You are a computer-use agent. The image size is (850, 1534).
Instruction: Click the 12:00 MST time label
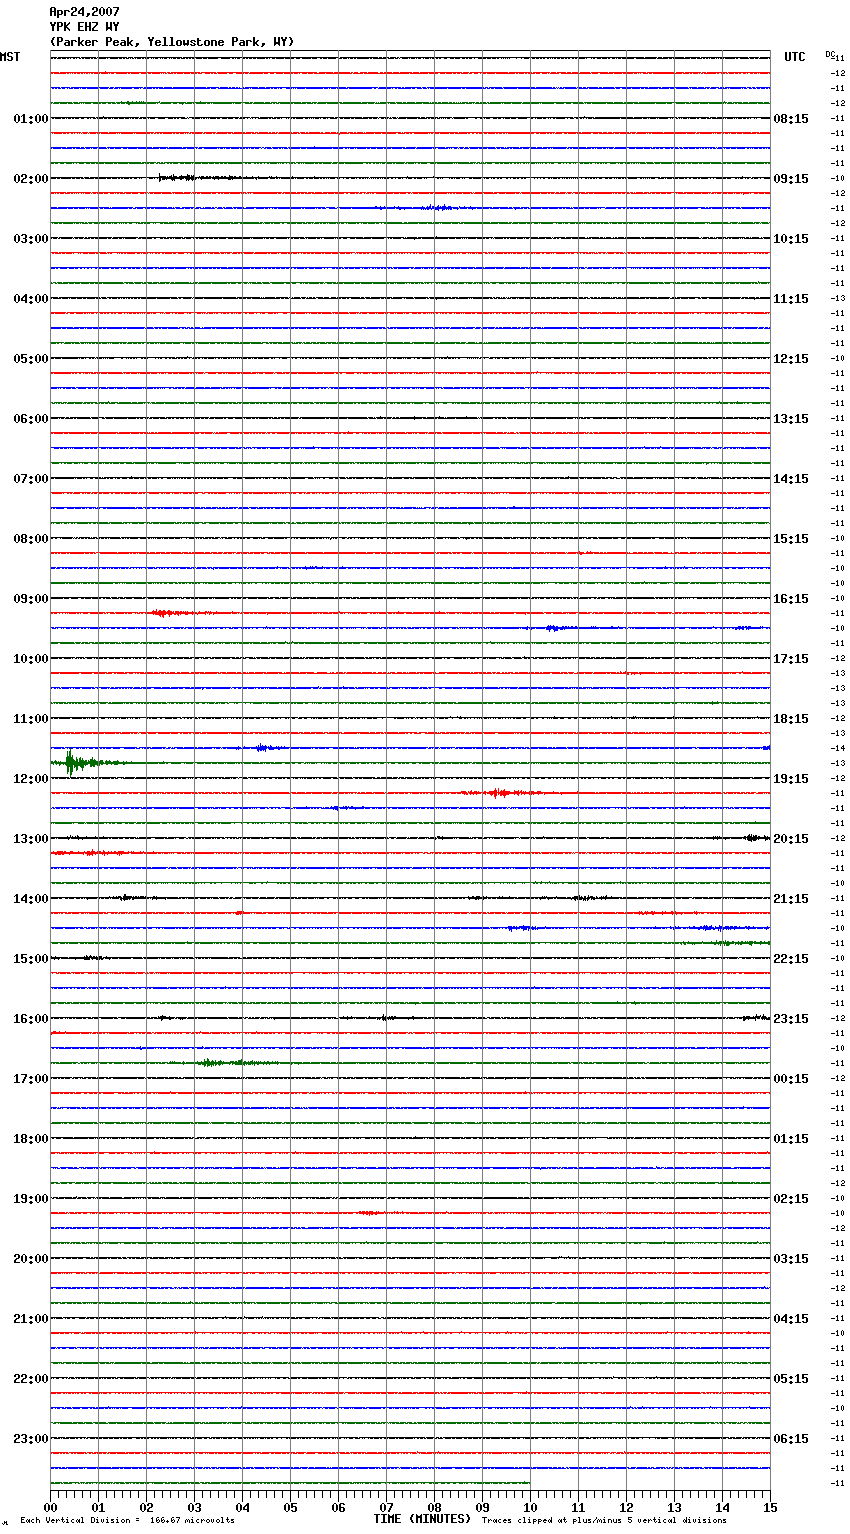click(x=31, y=779)
